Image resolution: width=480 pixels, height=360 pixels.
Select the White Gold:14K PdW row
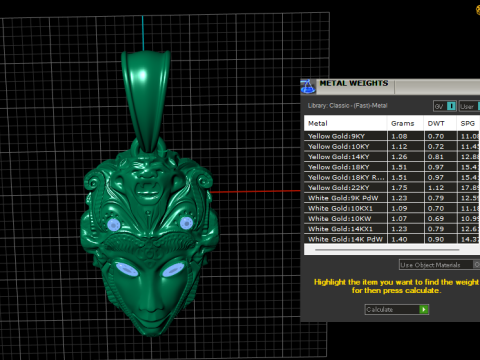[x=392, y=239]
